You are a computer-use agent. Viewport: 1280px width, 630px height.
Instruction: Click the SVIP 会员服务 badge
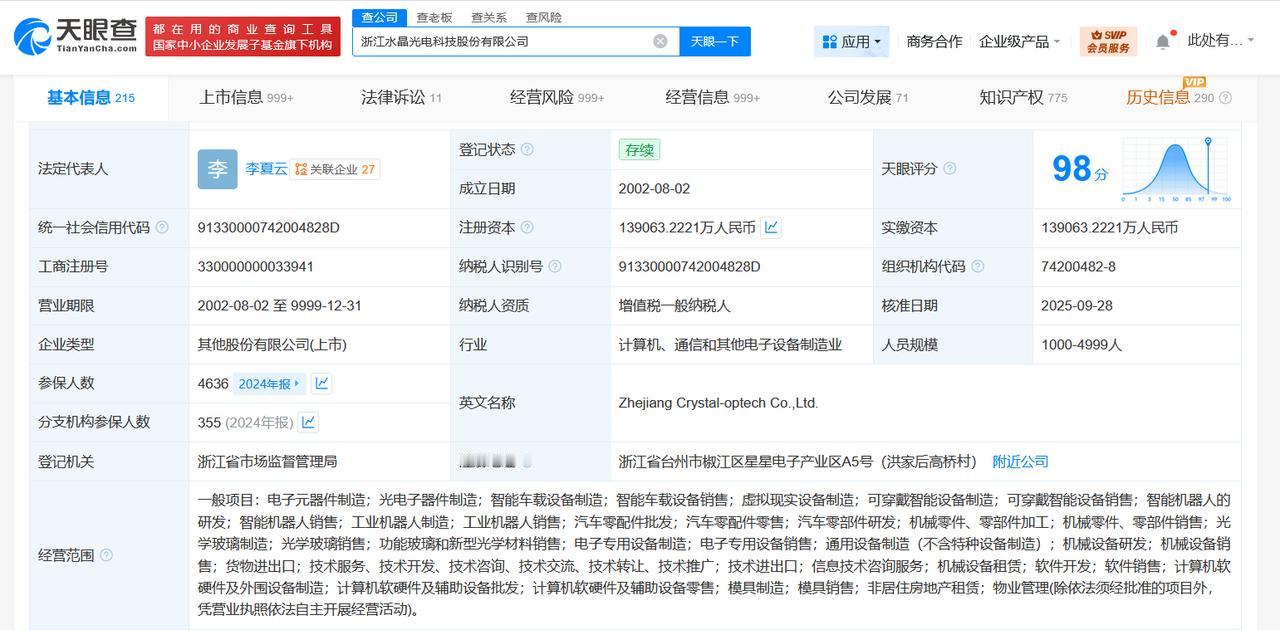(1109, 41)
